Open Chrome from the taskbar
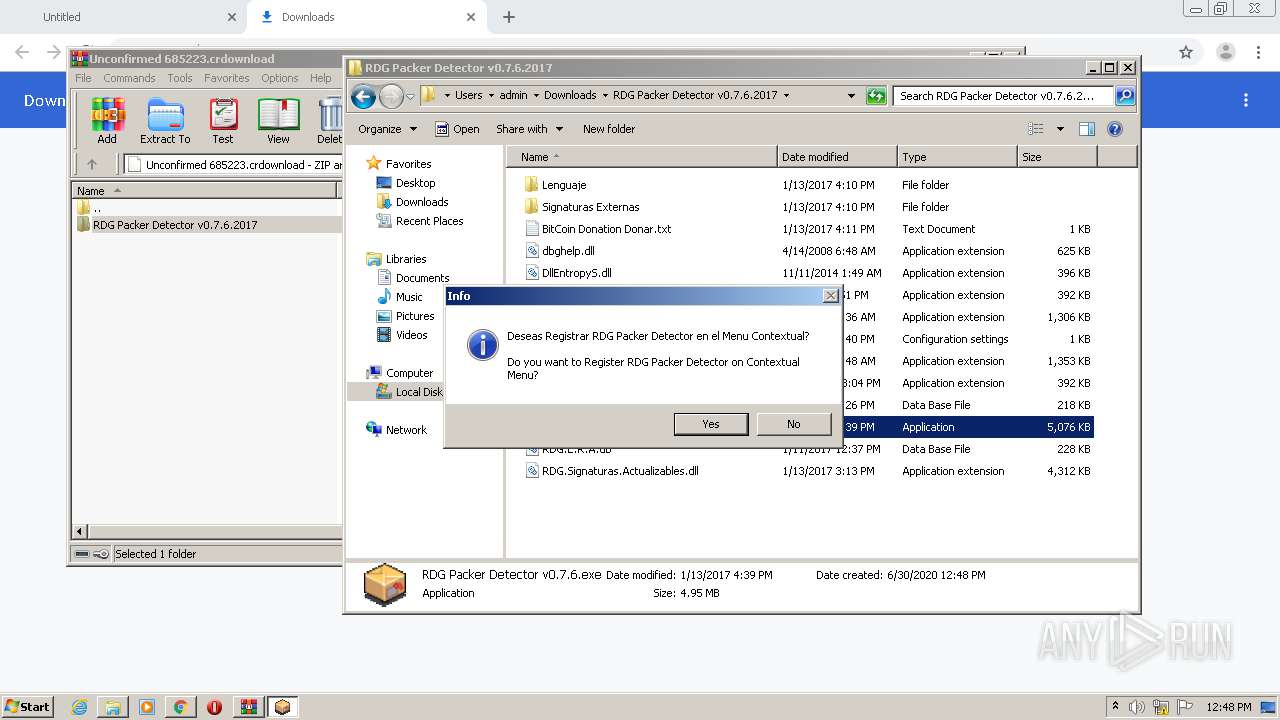1280x720 pixels. [x=180, y=707]
